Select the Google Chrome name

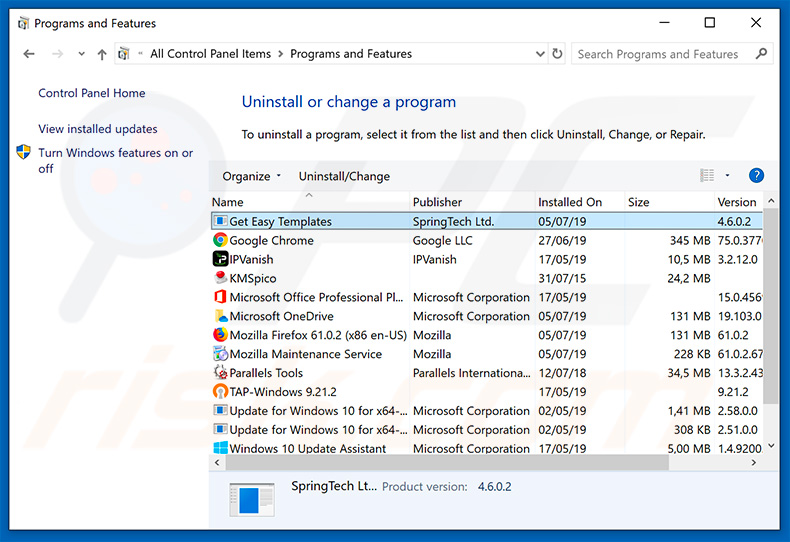[x=272, y=241]
